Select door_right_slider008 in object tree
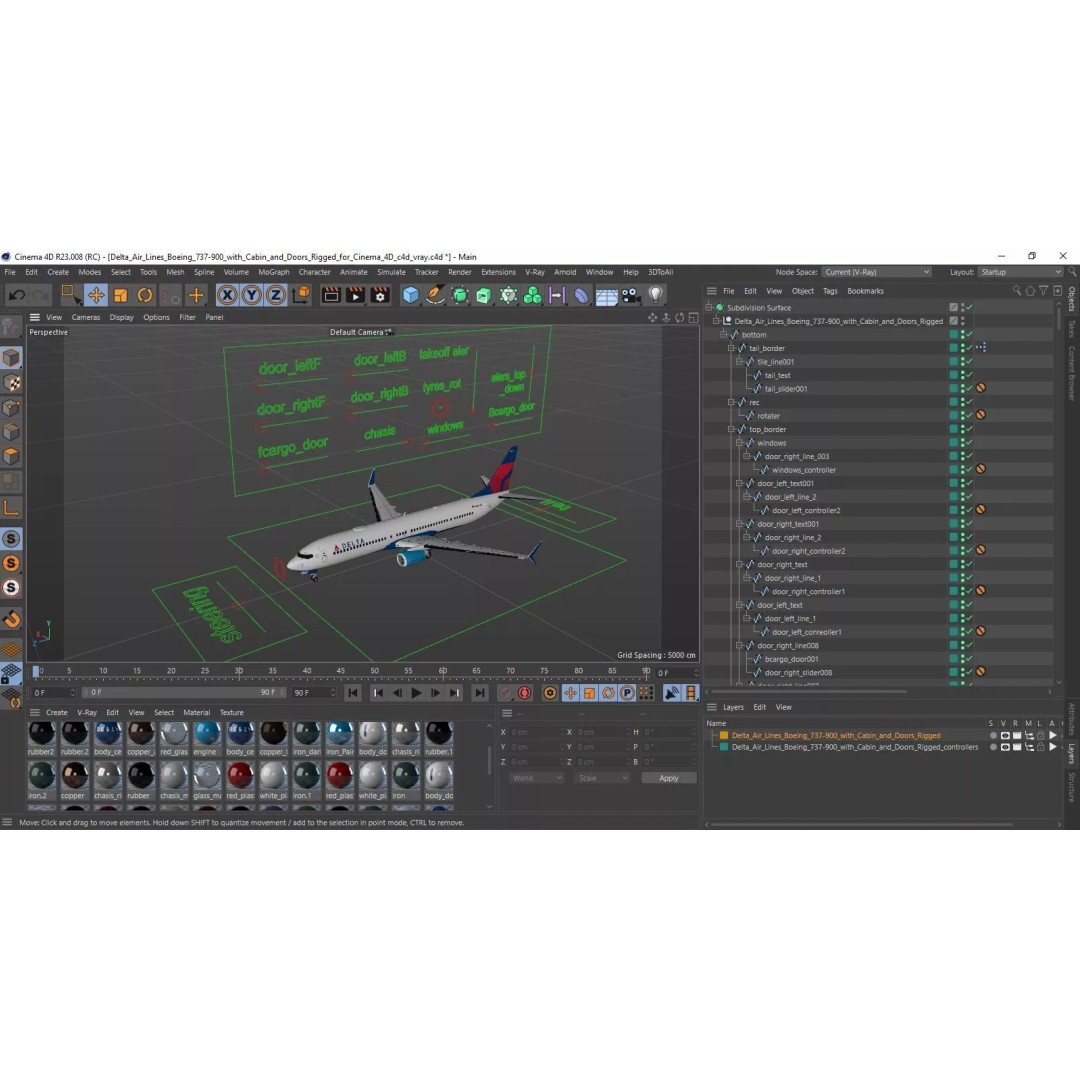This screenshot has width=1080, height=1080. (x=798, y=673)
